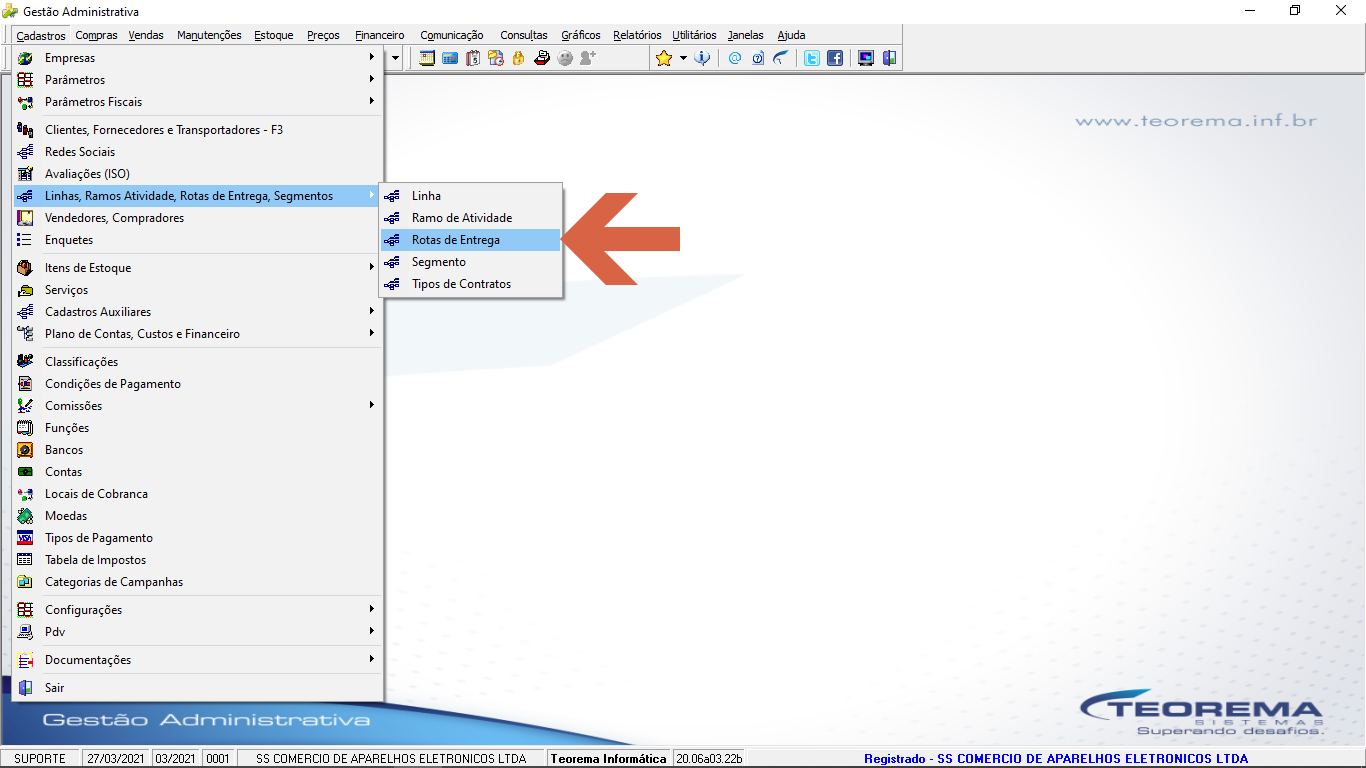Click the Moedas money bag icon

[x=25, y=516]
